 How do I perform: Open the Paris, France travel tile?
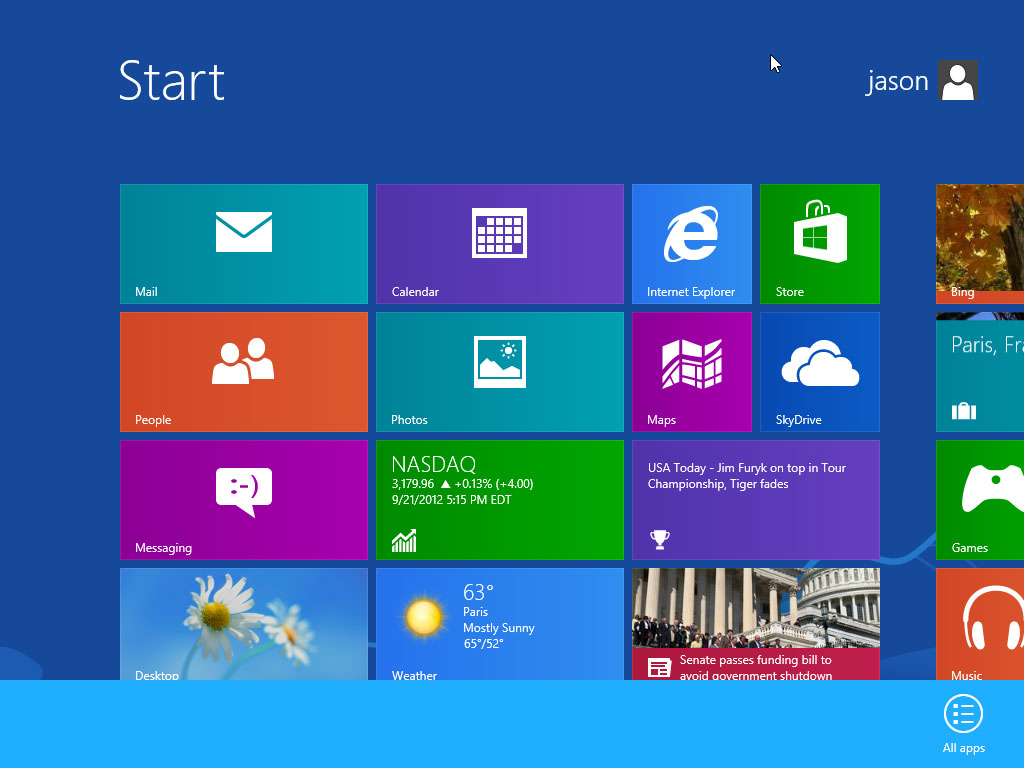[x=980, y=372]
